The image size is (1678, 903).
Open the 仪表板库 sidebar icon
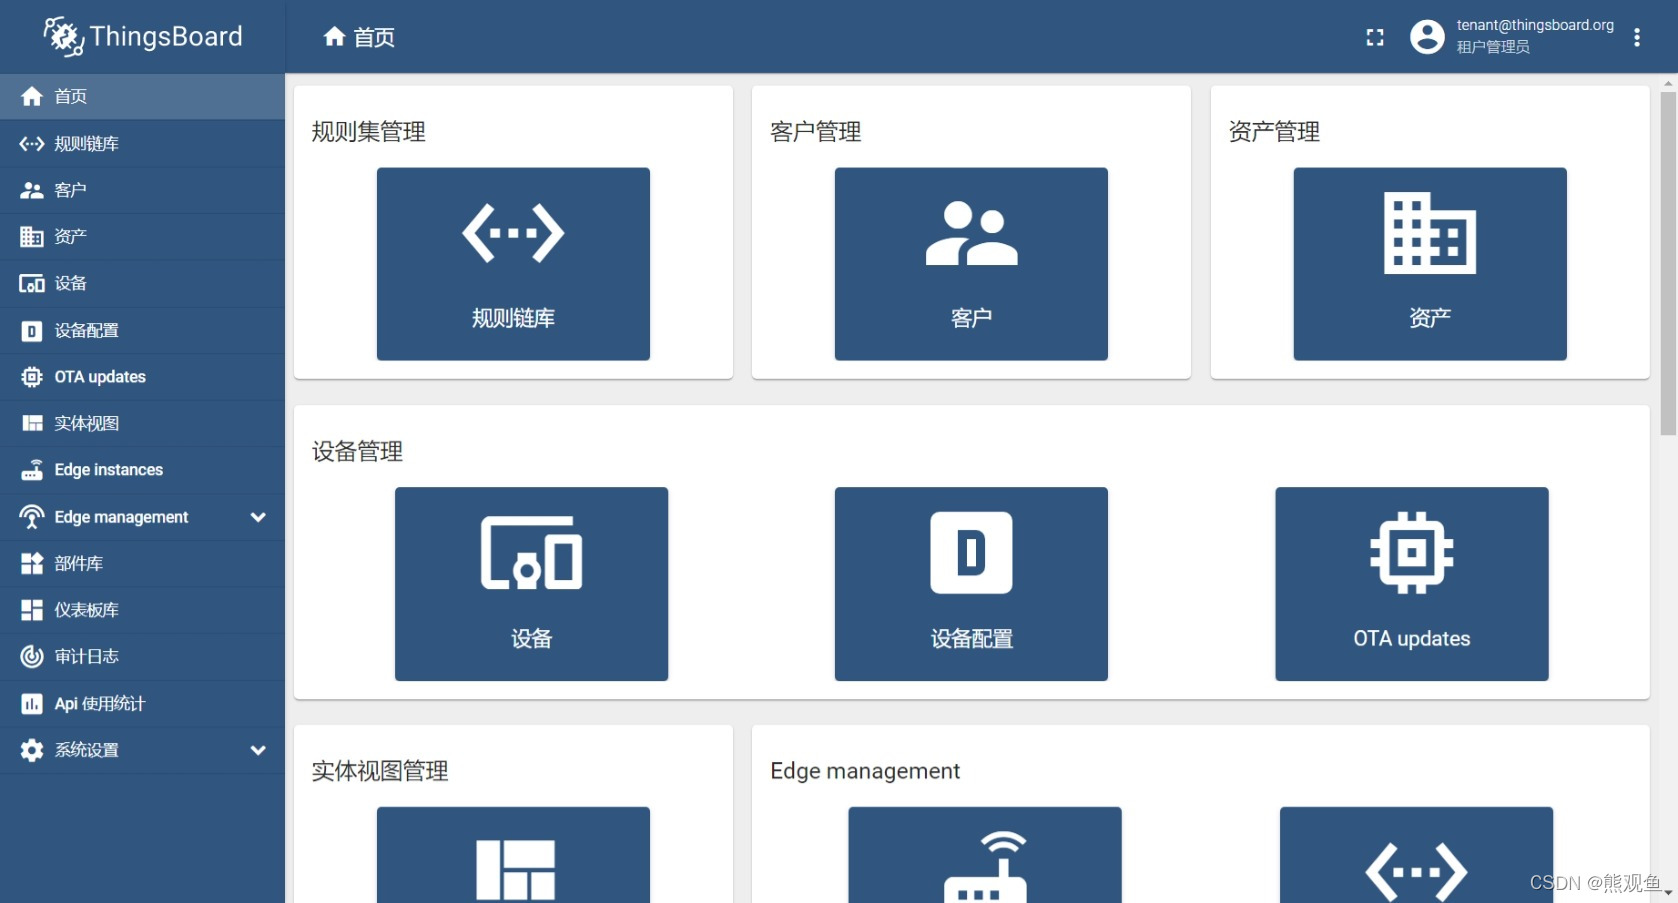click(x=31, y=610)
